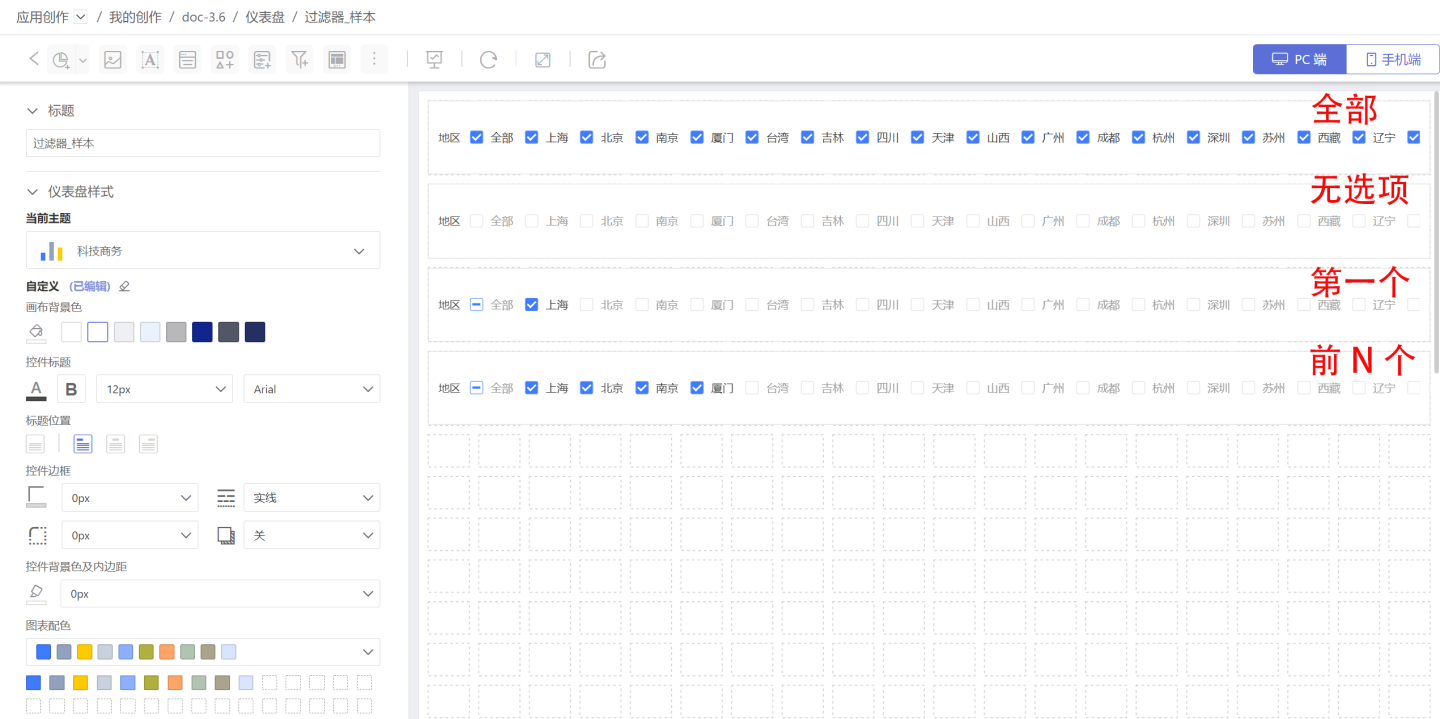Viewport: 1440px width, 719px height.
Task: Toggle bold for control title
Action: 71,389
